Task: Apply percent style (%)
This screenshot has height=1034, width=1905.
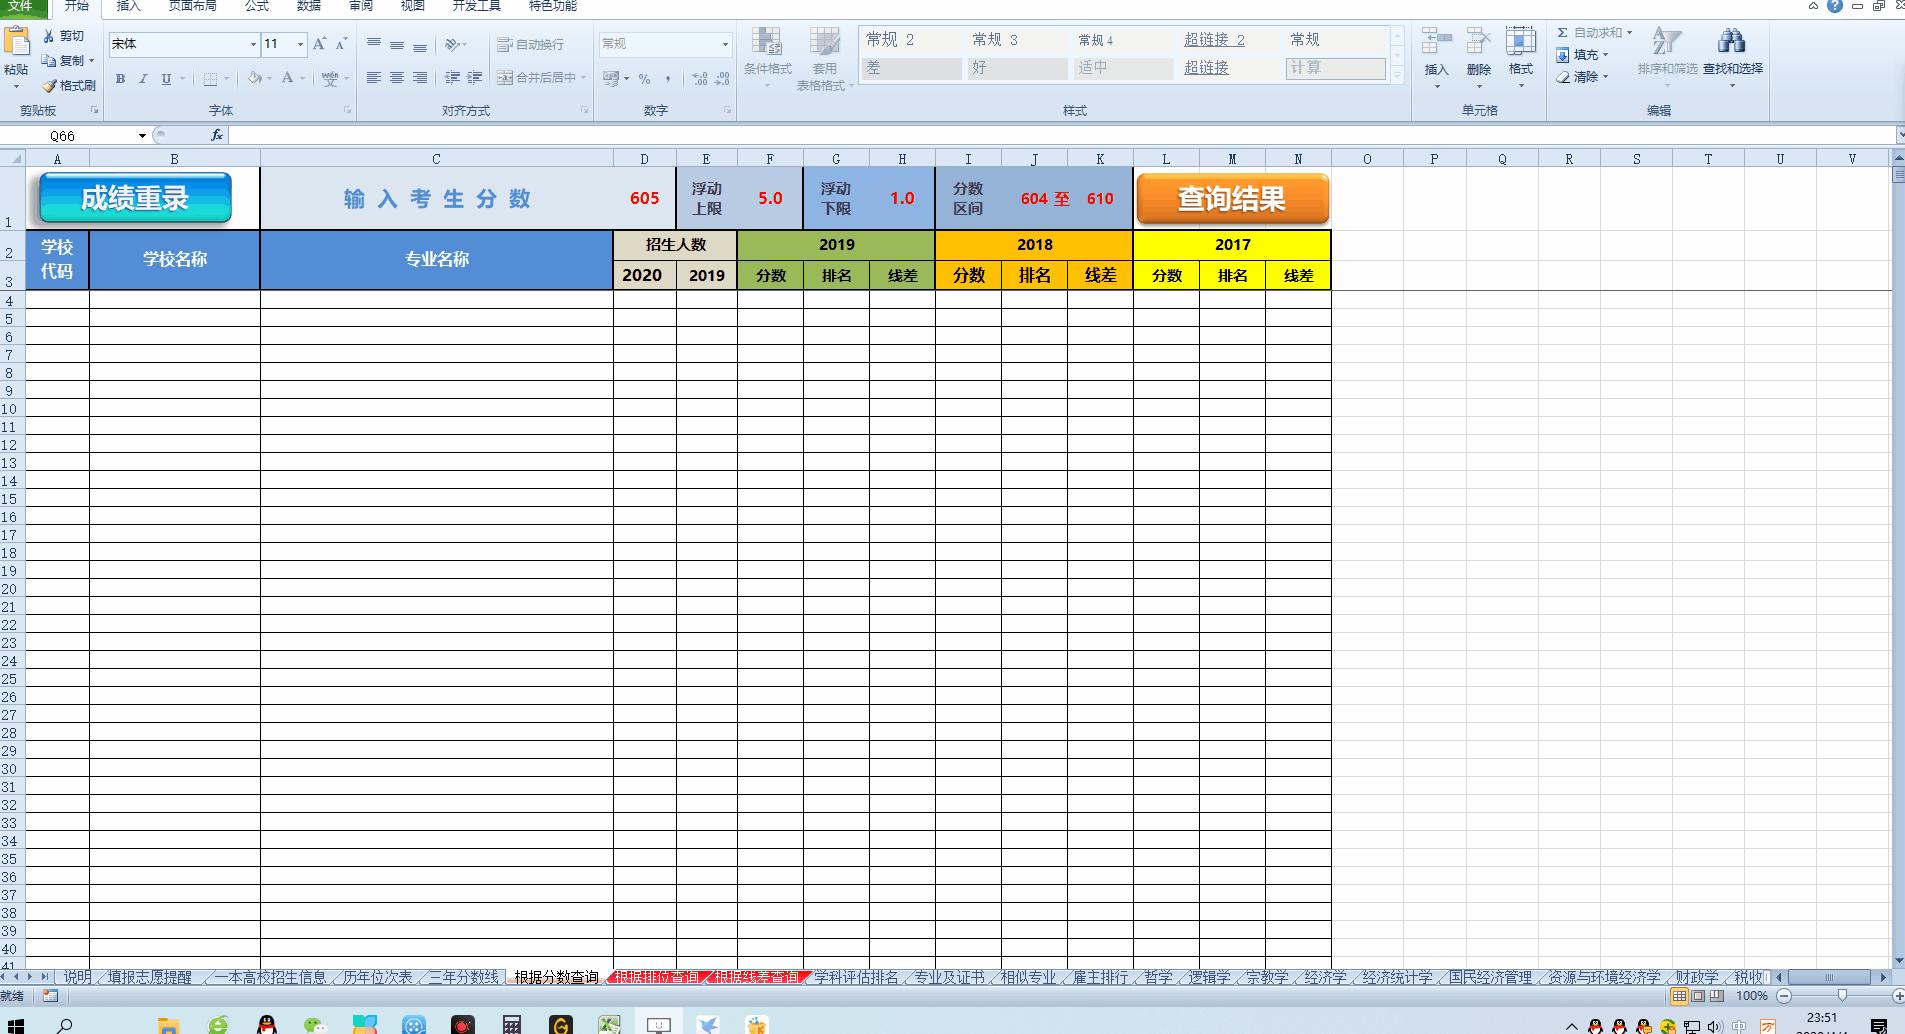Action: click(645, 78)
